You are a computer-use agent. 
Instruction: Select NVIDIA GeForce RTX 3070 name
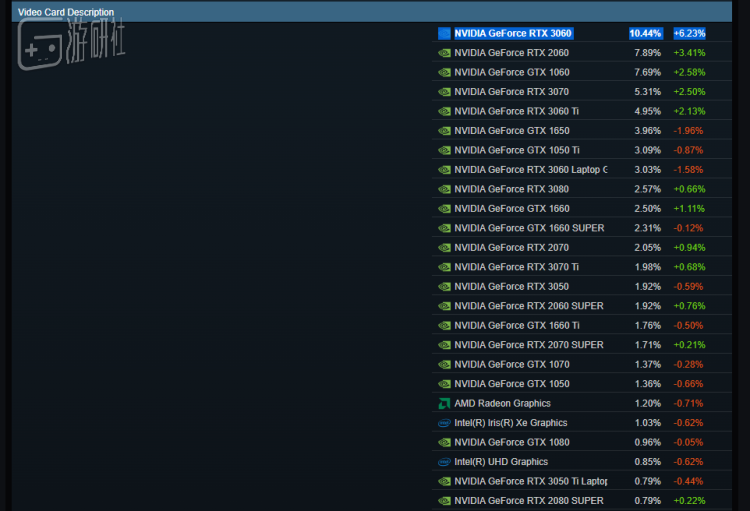tap(511, 92)
